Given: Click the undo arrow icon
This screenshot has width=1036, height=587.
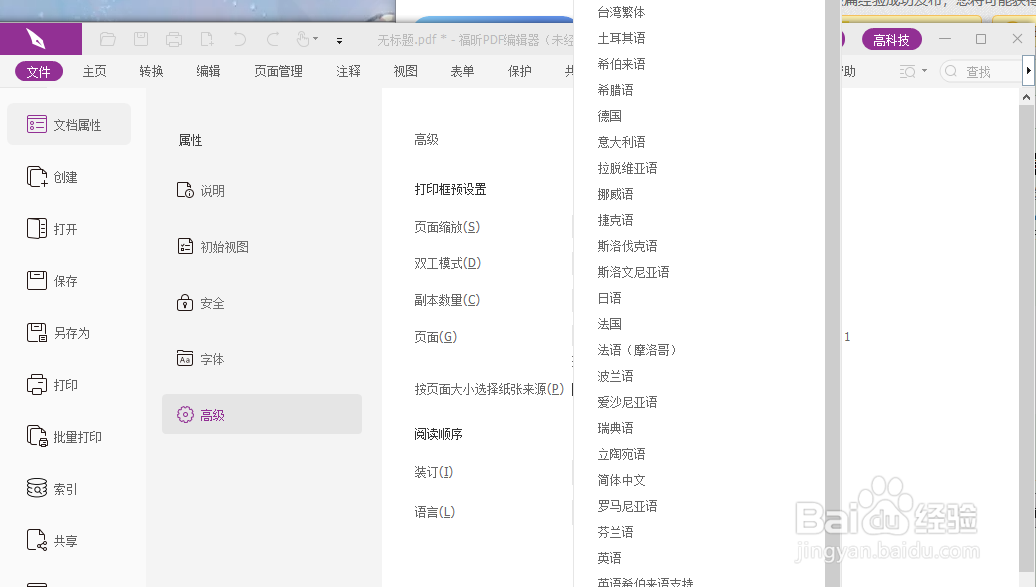Looking at the screenshot, I should pos(239,40).
